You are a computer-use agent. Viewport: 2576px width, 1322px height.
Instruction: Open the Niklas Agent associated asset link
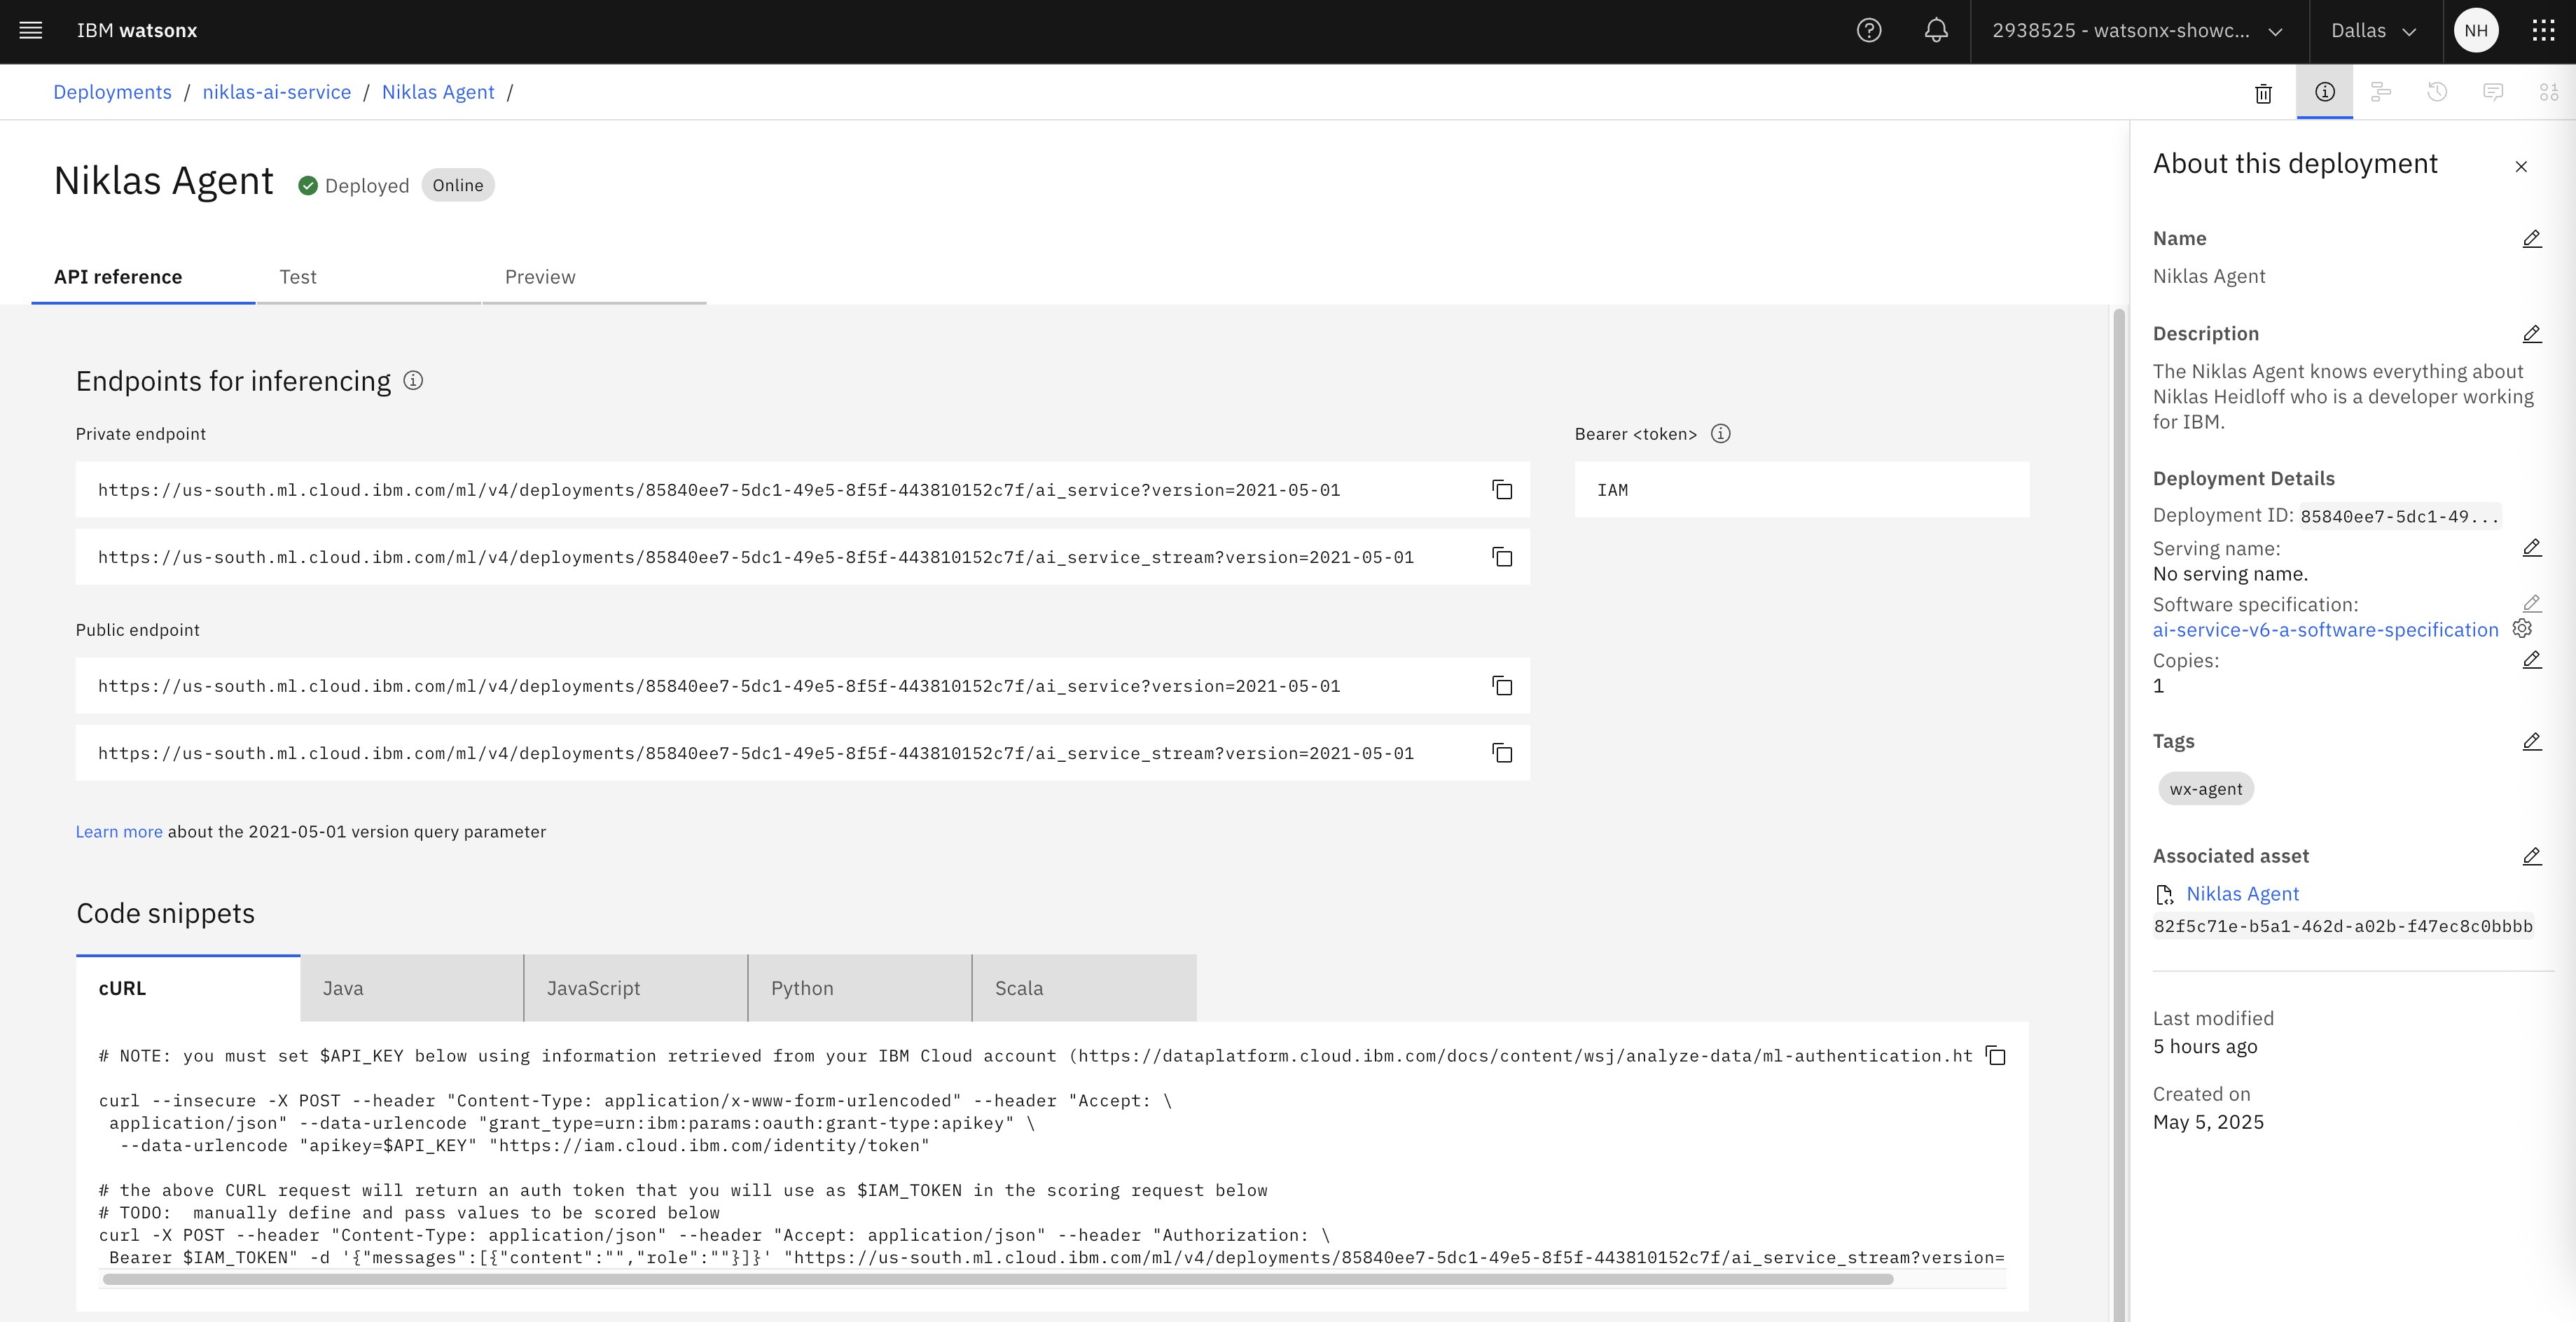[2242, 894]
